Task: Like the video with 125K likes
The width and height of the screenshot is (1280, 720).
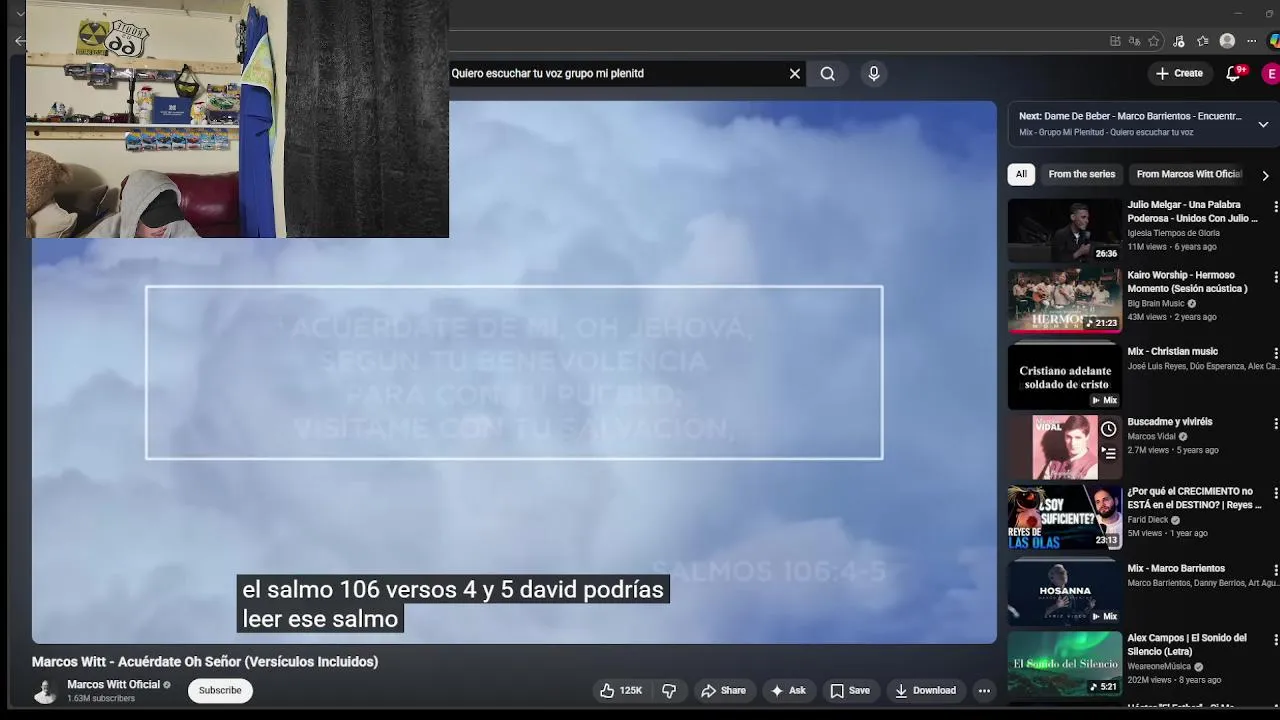Action: point(621,691)
